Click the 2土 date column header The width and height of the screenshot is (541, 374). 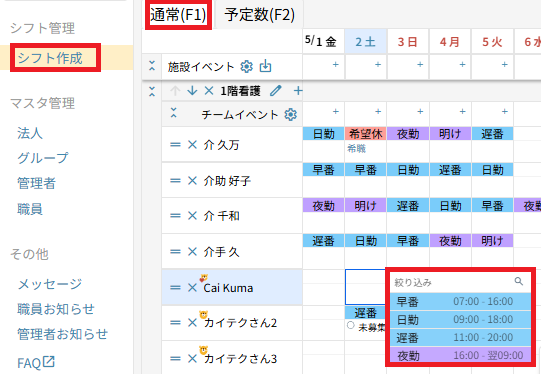pos(366,42)
